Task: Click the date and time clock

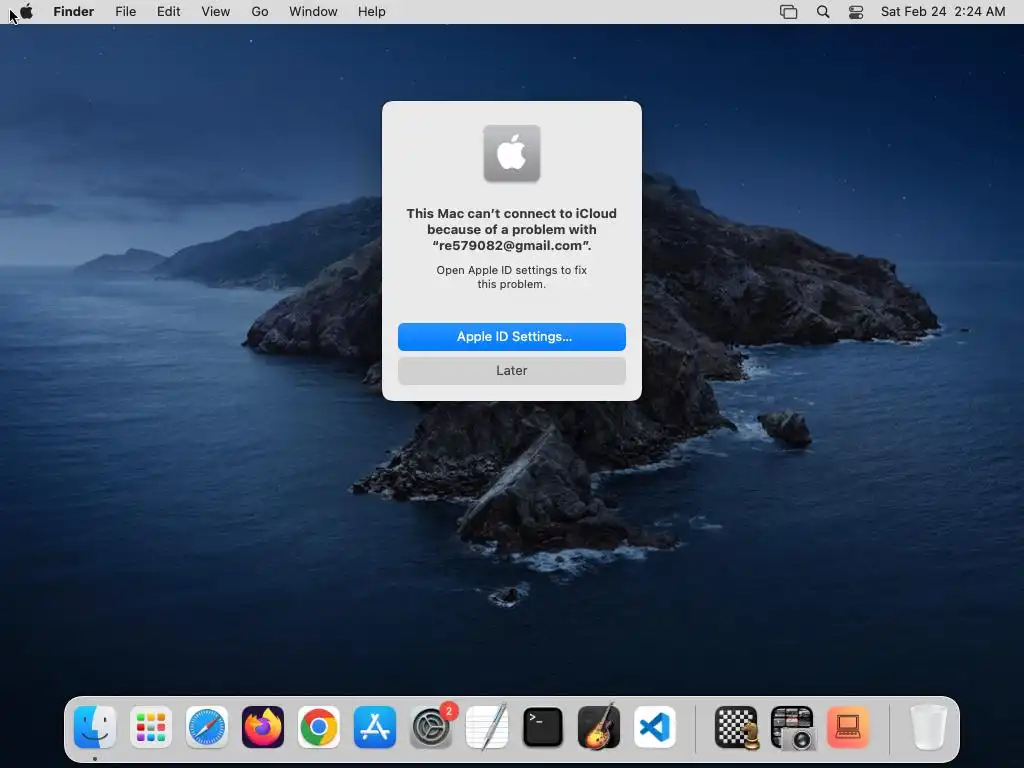Action: (x=943, y=12)
